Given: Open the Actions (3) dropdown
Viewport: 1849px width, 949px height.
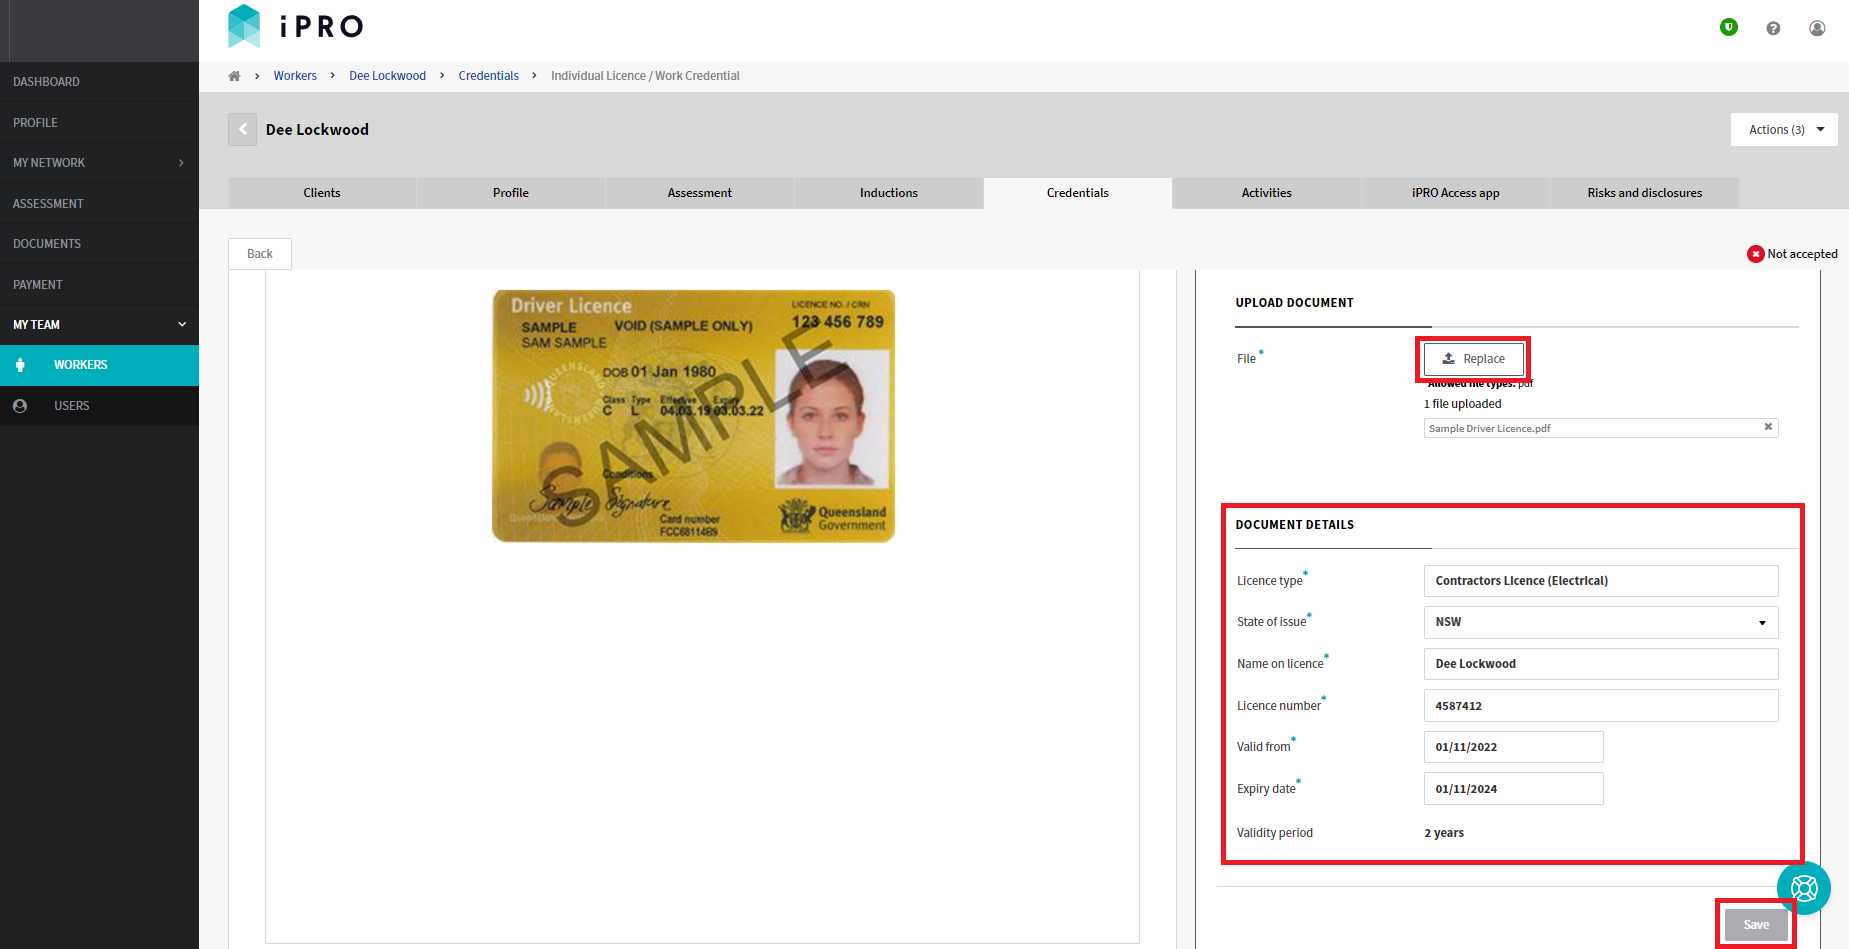Looking at the screenshot, I should click(1784, 130).
